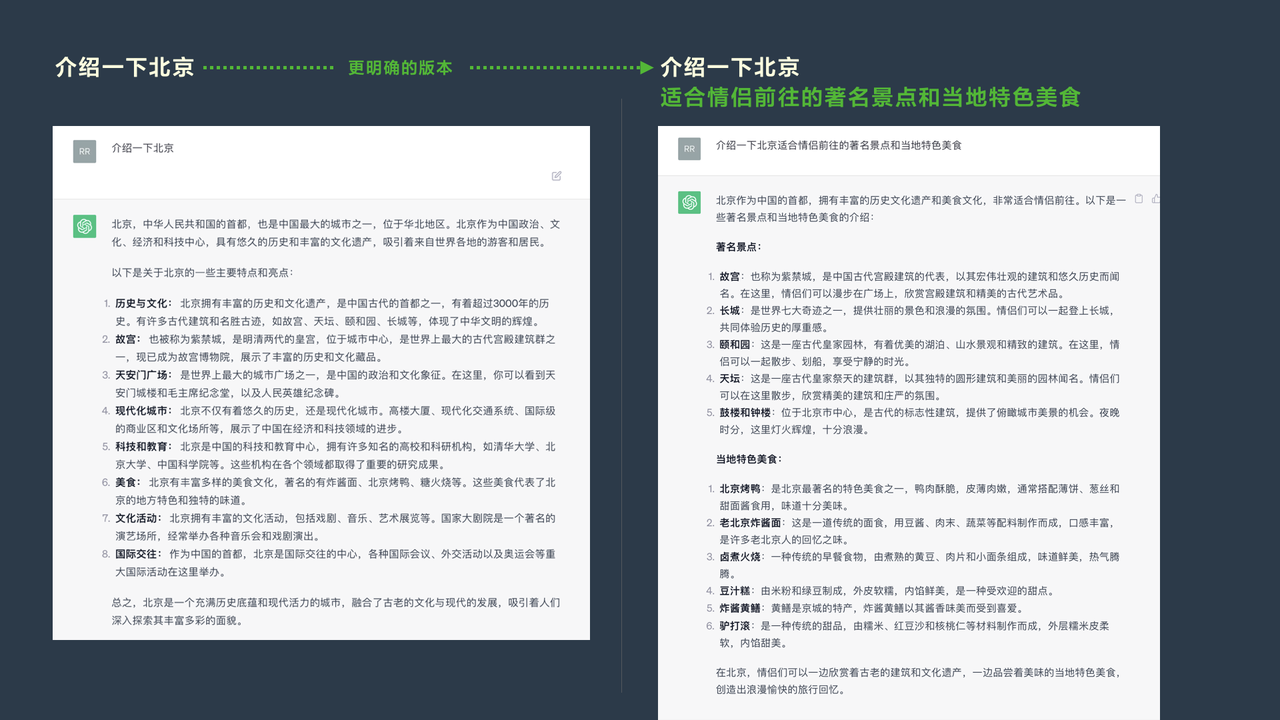Click the bold item 国际交往
The width and height of the screenshot is (1280, 720).
[x=139, y=554]
